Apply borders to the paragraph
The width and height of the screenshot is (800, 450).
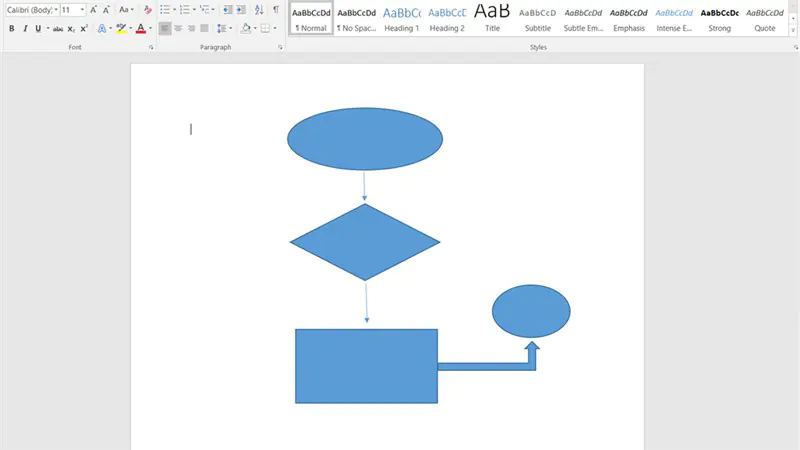[265, 29]
